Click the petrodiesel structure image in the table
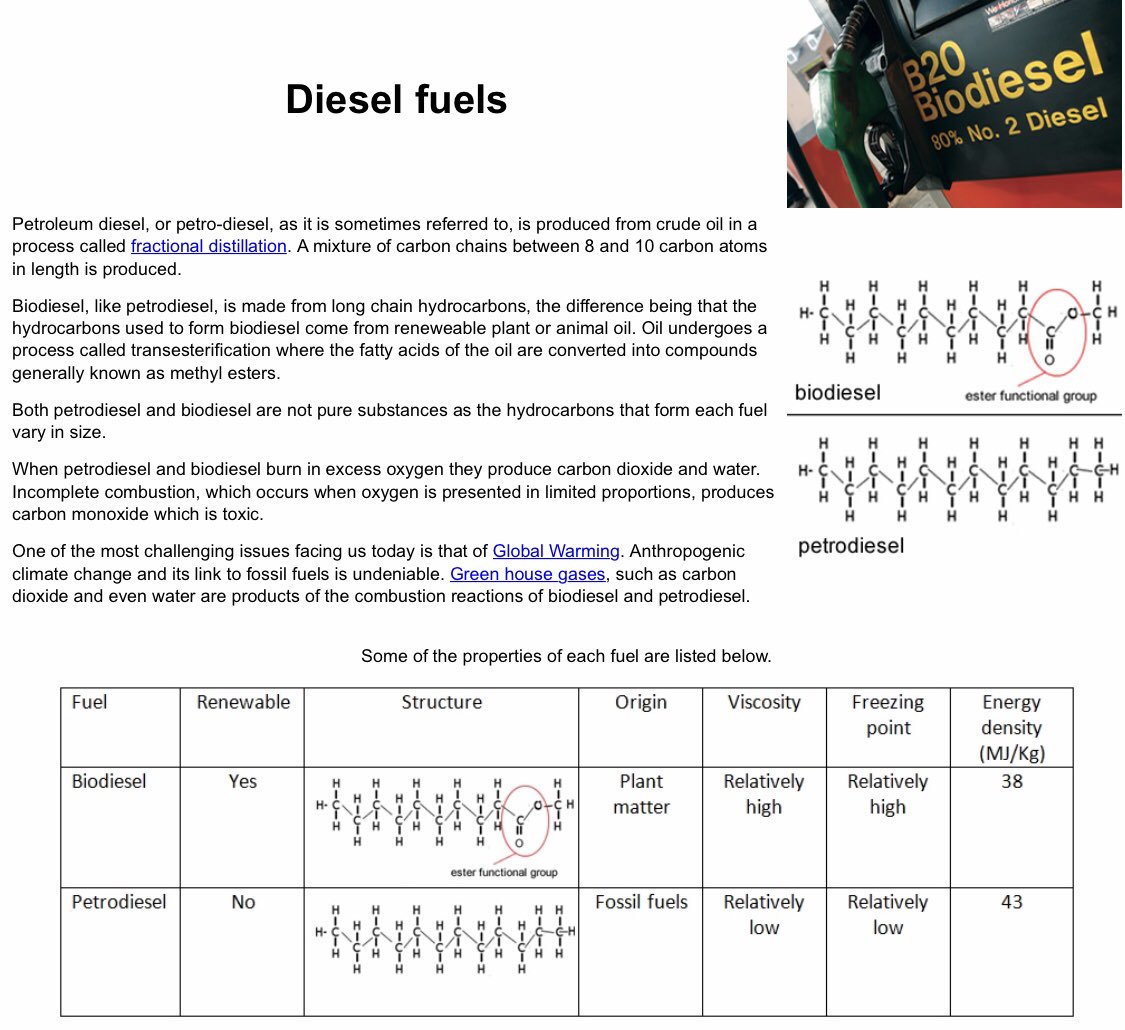This screenshot has height=1030, width=1125. pos(445,939)
